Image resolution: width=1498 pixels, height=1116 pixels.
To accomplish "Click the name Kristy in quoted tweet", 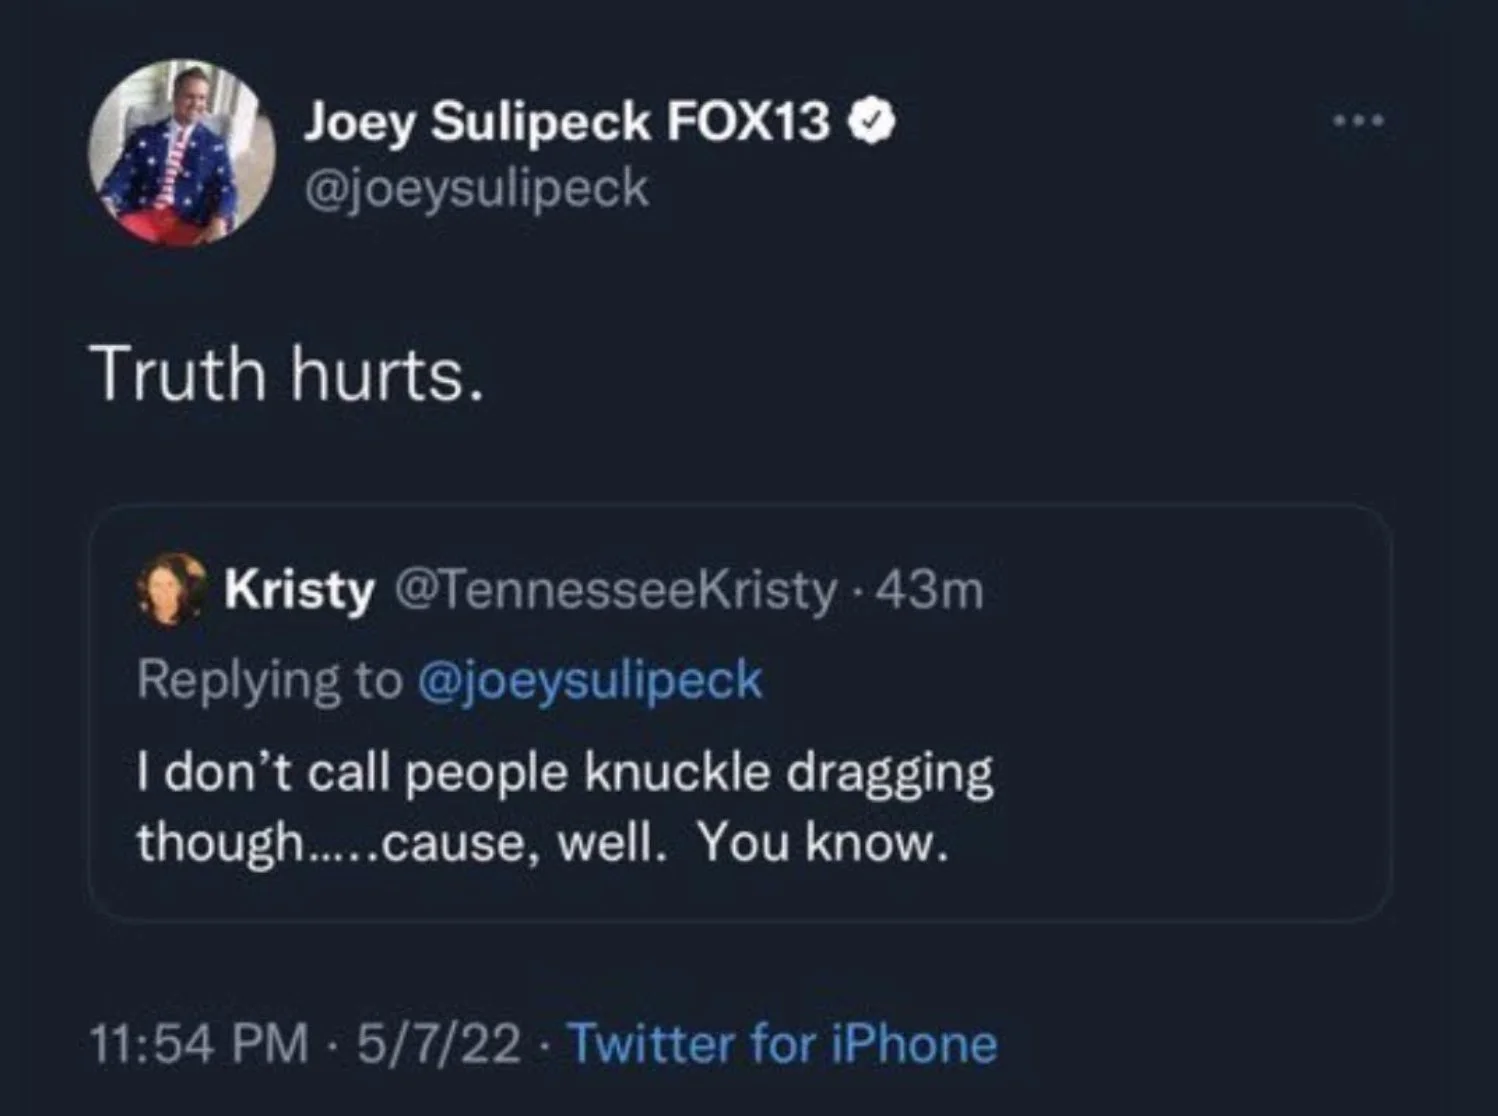I will tap(299, 590).
